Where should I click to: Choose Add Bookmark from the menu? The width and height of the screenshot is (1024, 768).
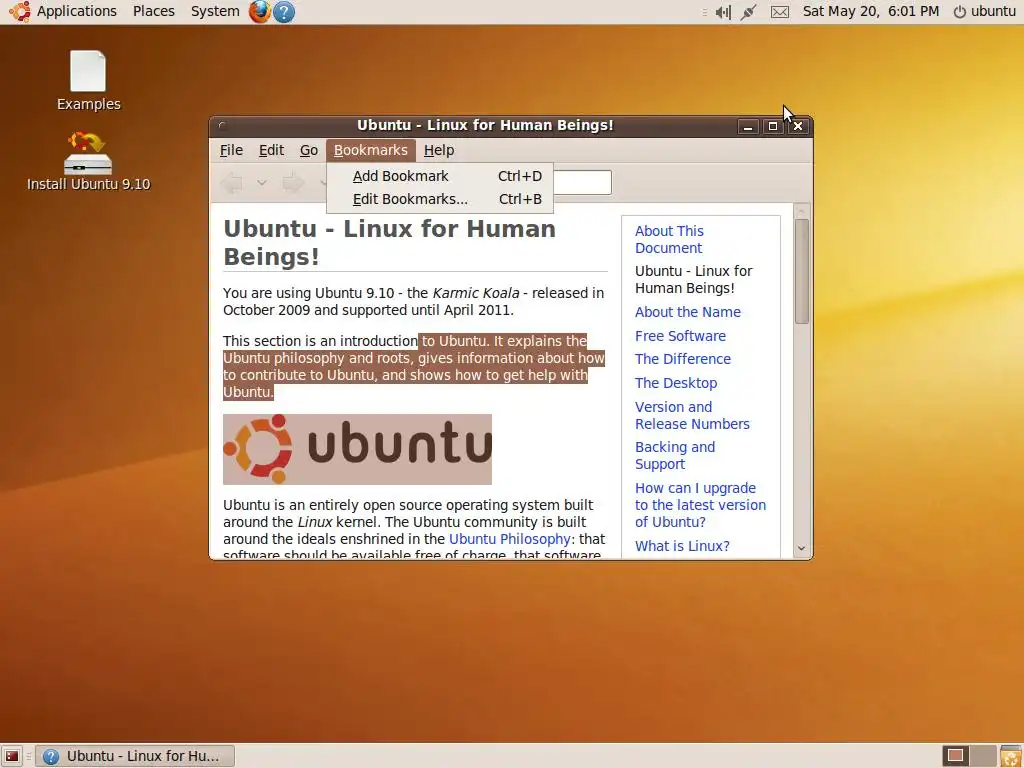(x=440, y=176)
